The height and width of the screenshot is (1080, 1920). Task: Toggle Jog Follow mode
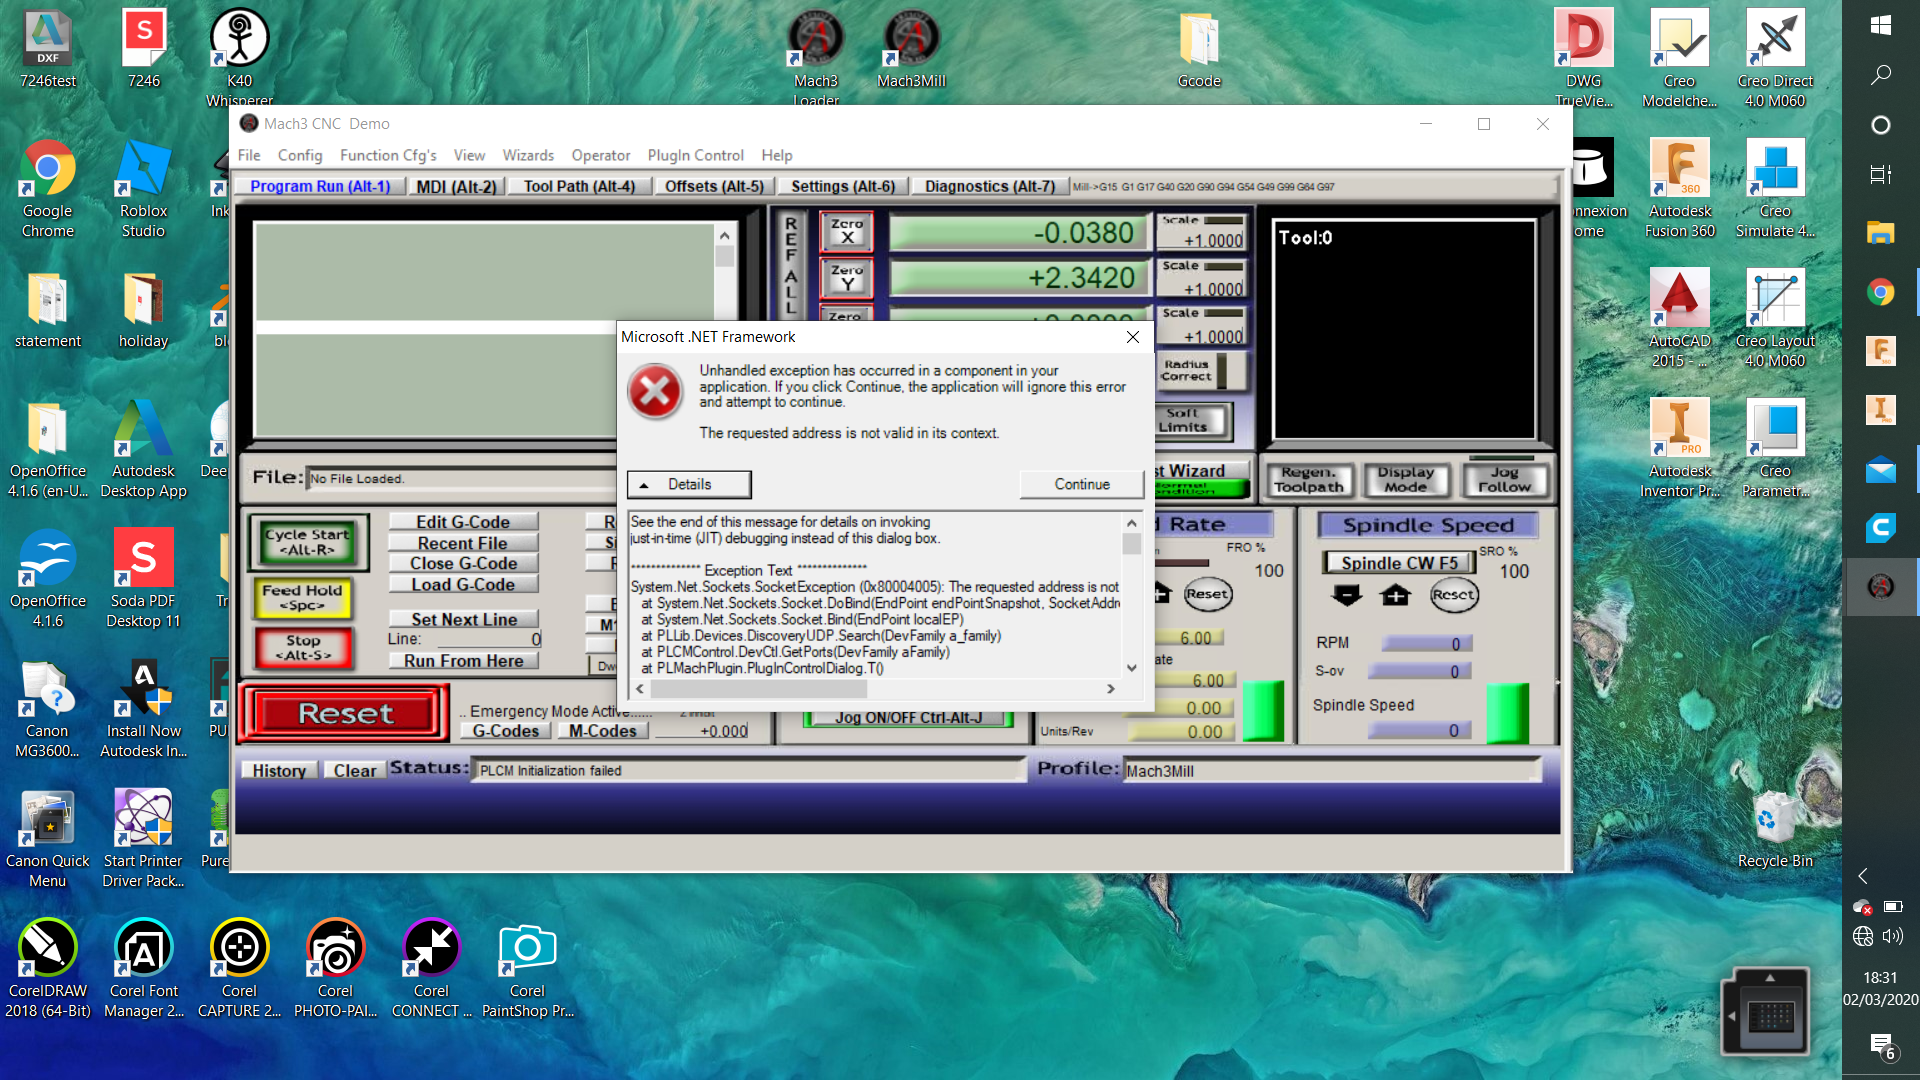click(1504, 480)
